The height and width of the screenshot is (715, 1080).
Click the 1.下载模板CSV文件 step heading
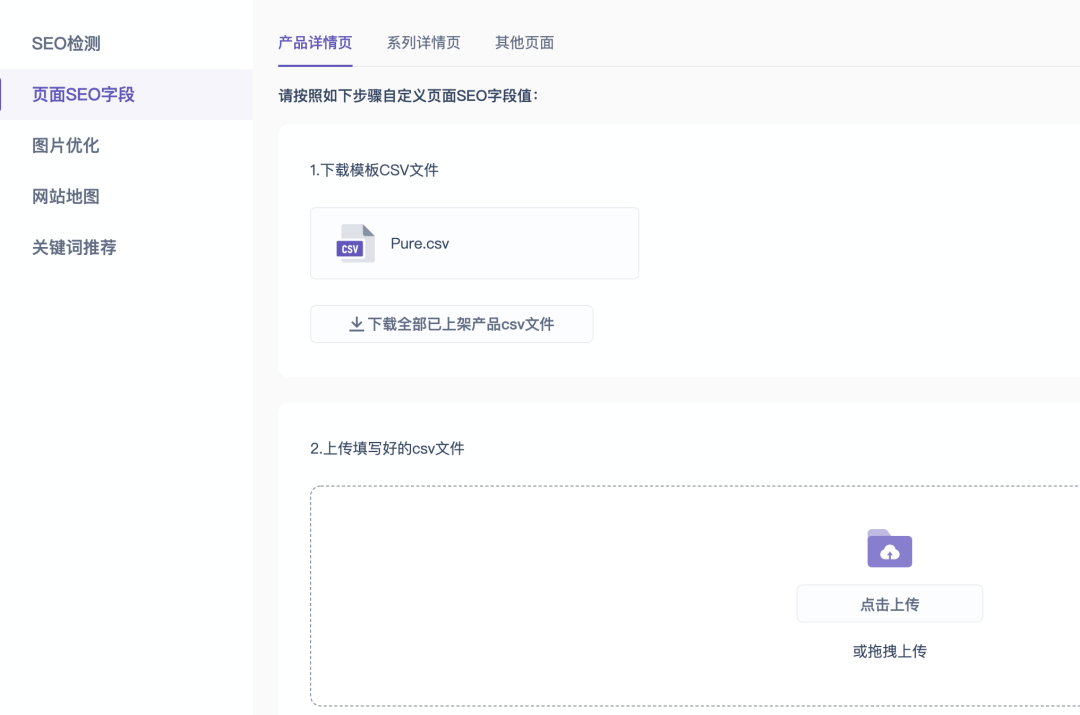[x=374, y=170]
